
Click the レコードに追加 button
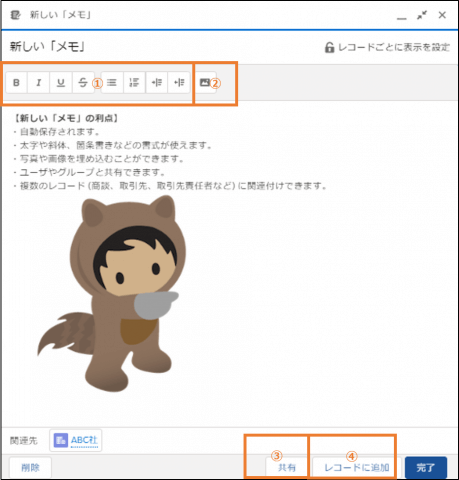click(357, 468)
